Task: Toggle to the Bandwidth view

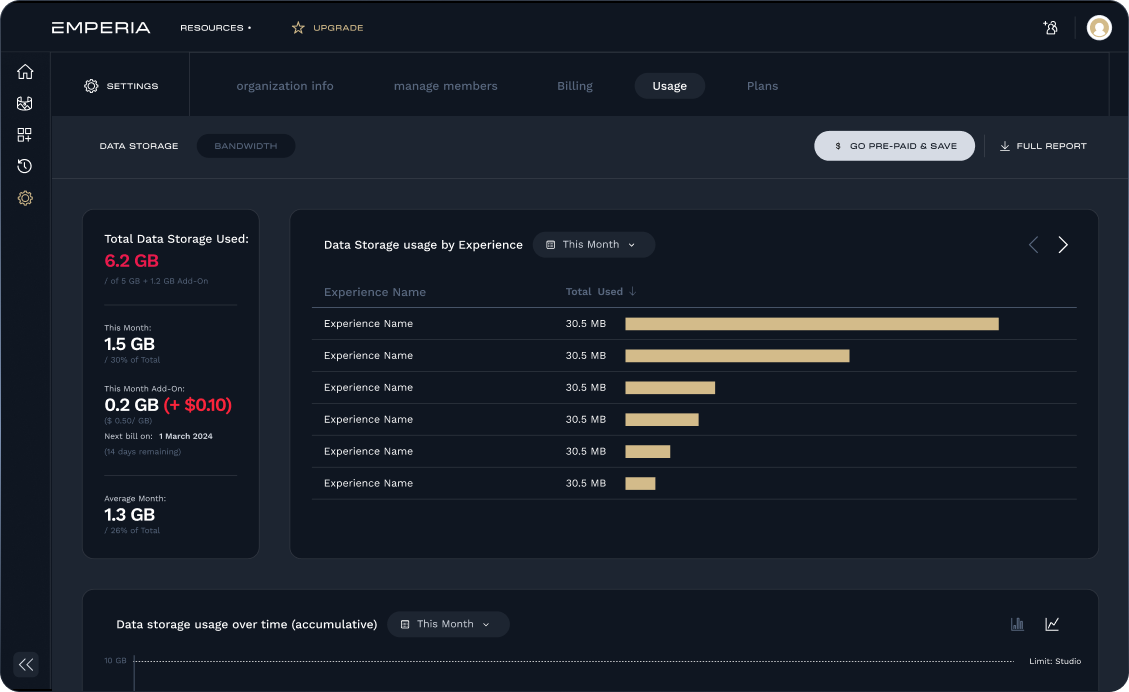Action: 245,146
